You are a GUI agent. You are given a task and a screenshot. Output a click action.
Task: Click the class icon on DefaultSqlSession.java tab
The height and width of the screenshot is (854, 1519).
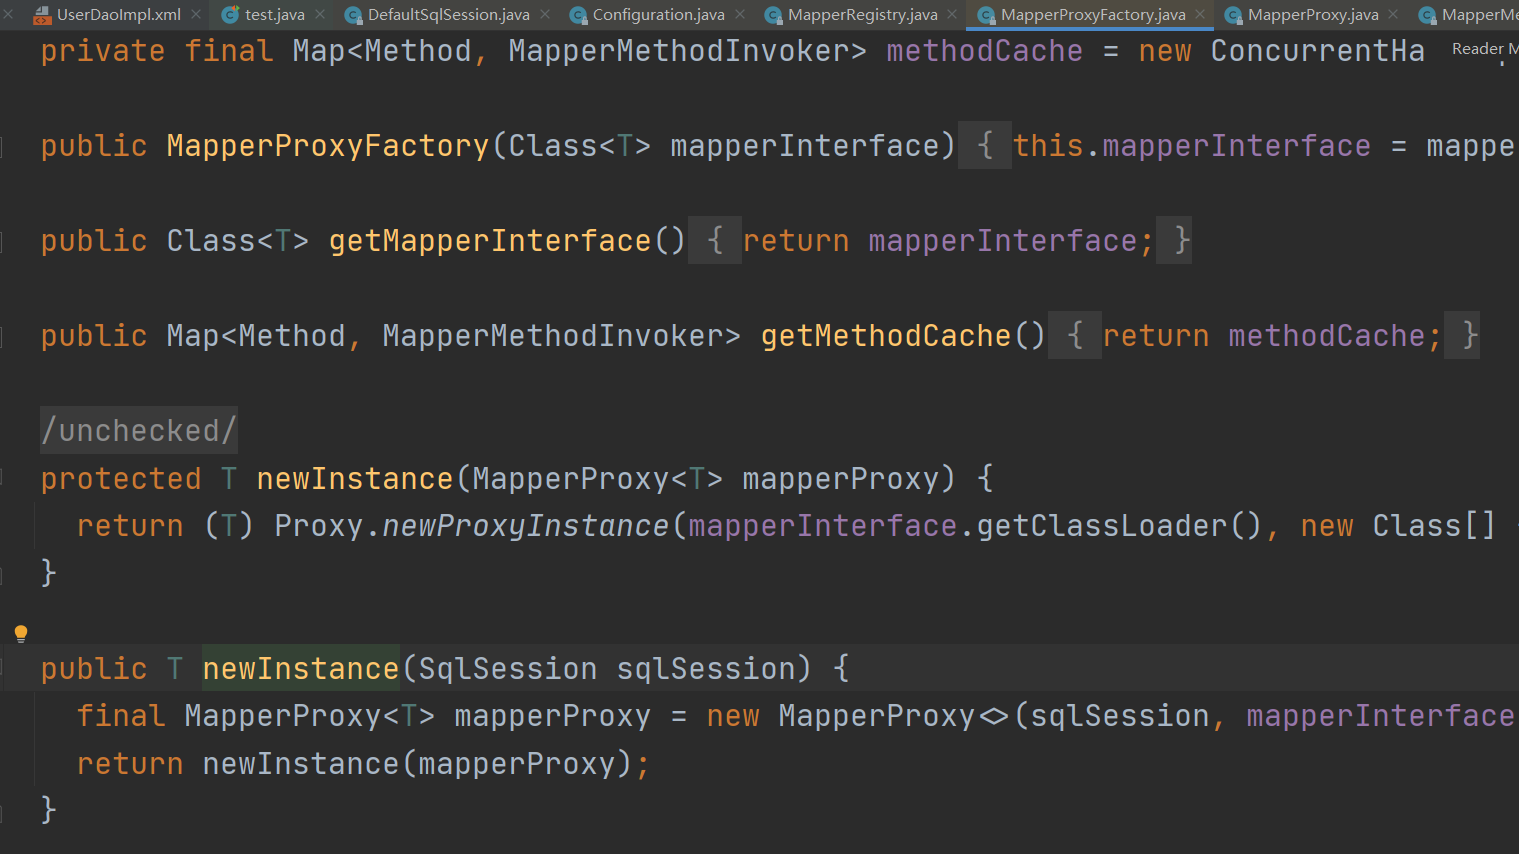[352, 15]
